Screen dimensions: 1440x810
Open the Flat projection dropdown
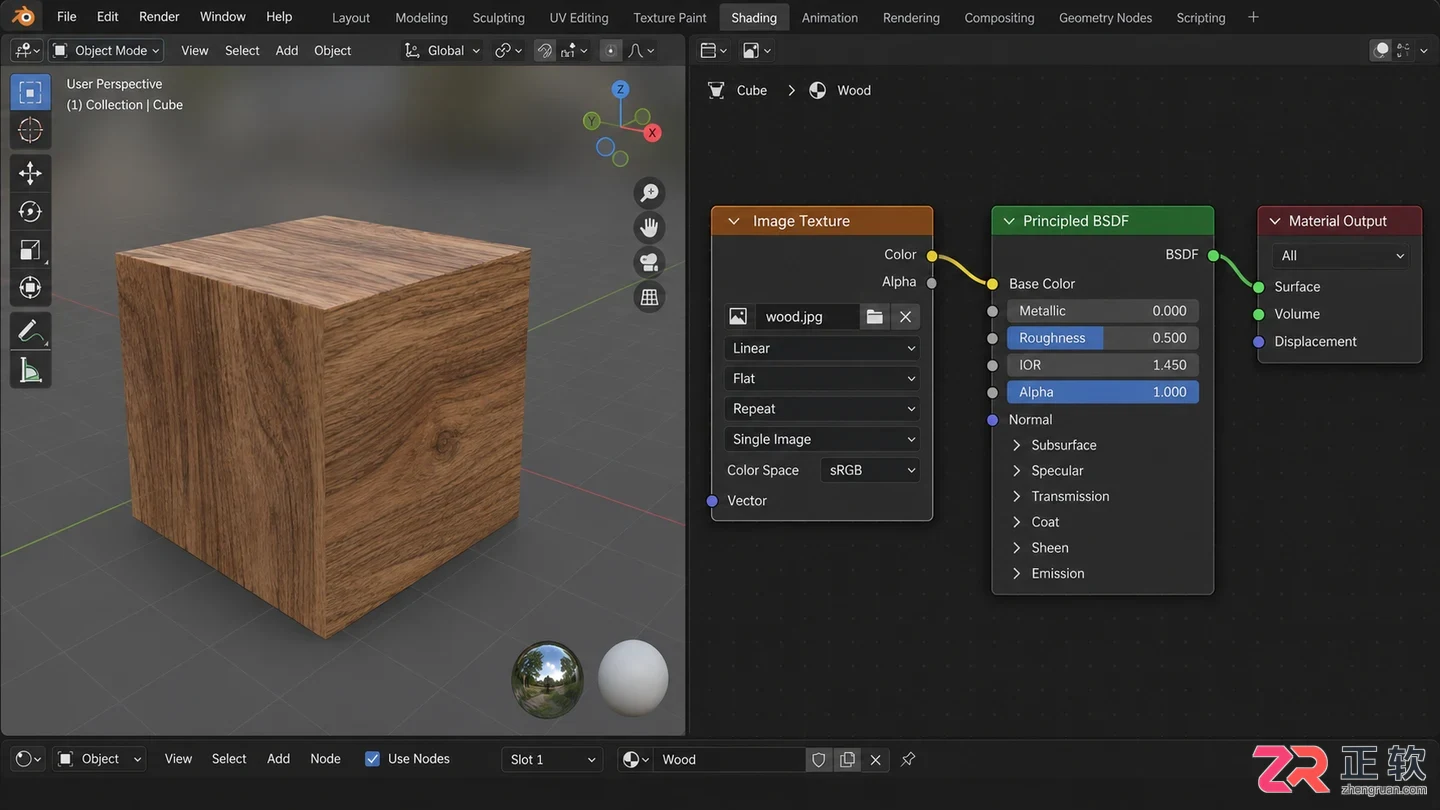[x=822, y=378]
